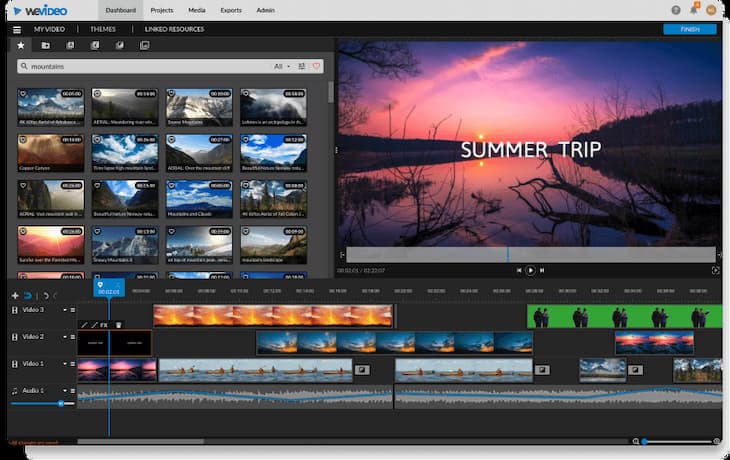Screen dimensions: 730x460
Task: Toggle the blue snapping magnet icon
Action: tap(28, 296)
